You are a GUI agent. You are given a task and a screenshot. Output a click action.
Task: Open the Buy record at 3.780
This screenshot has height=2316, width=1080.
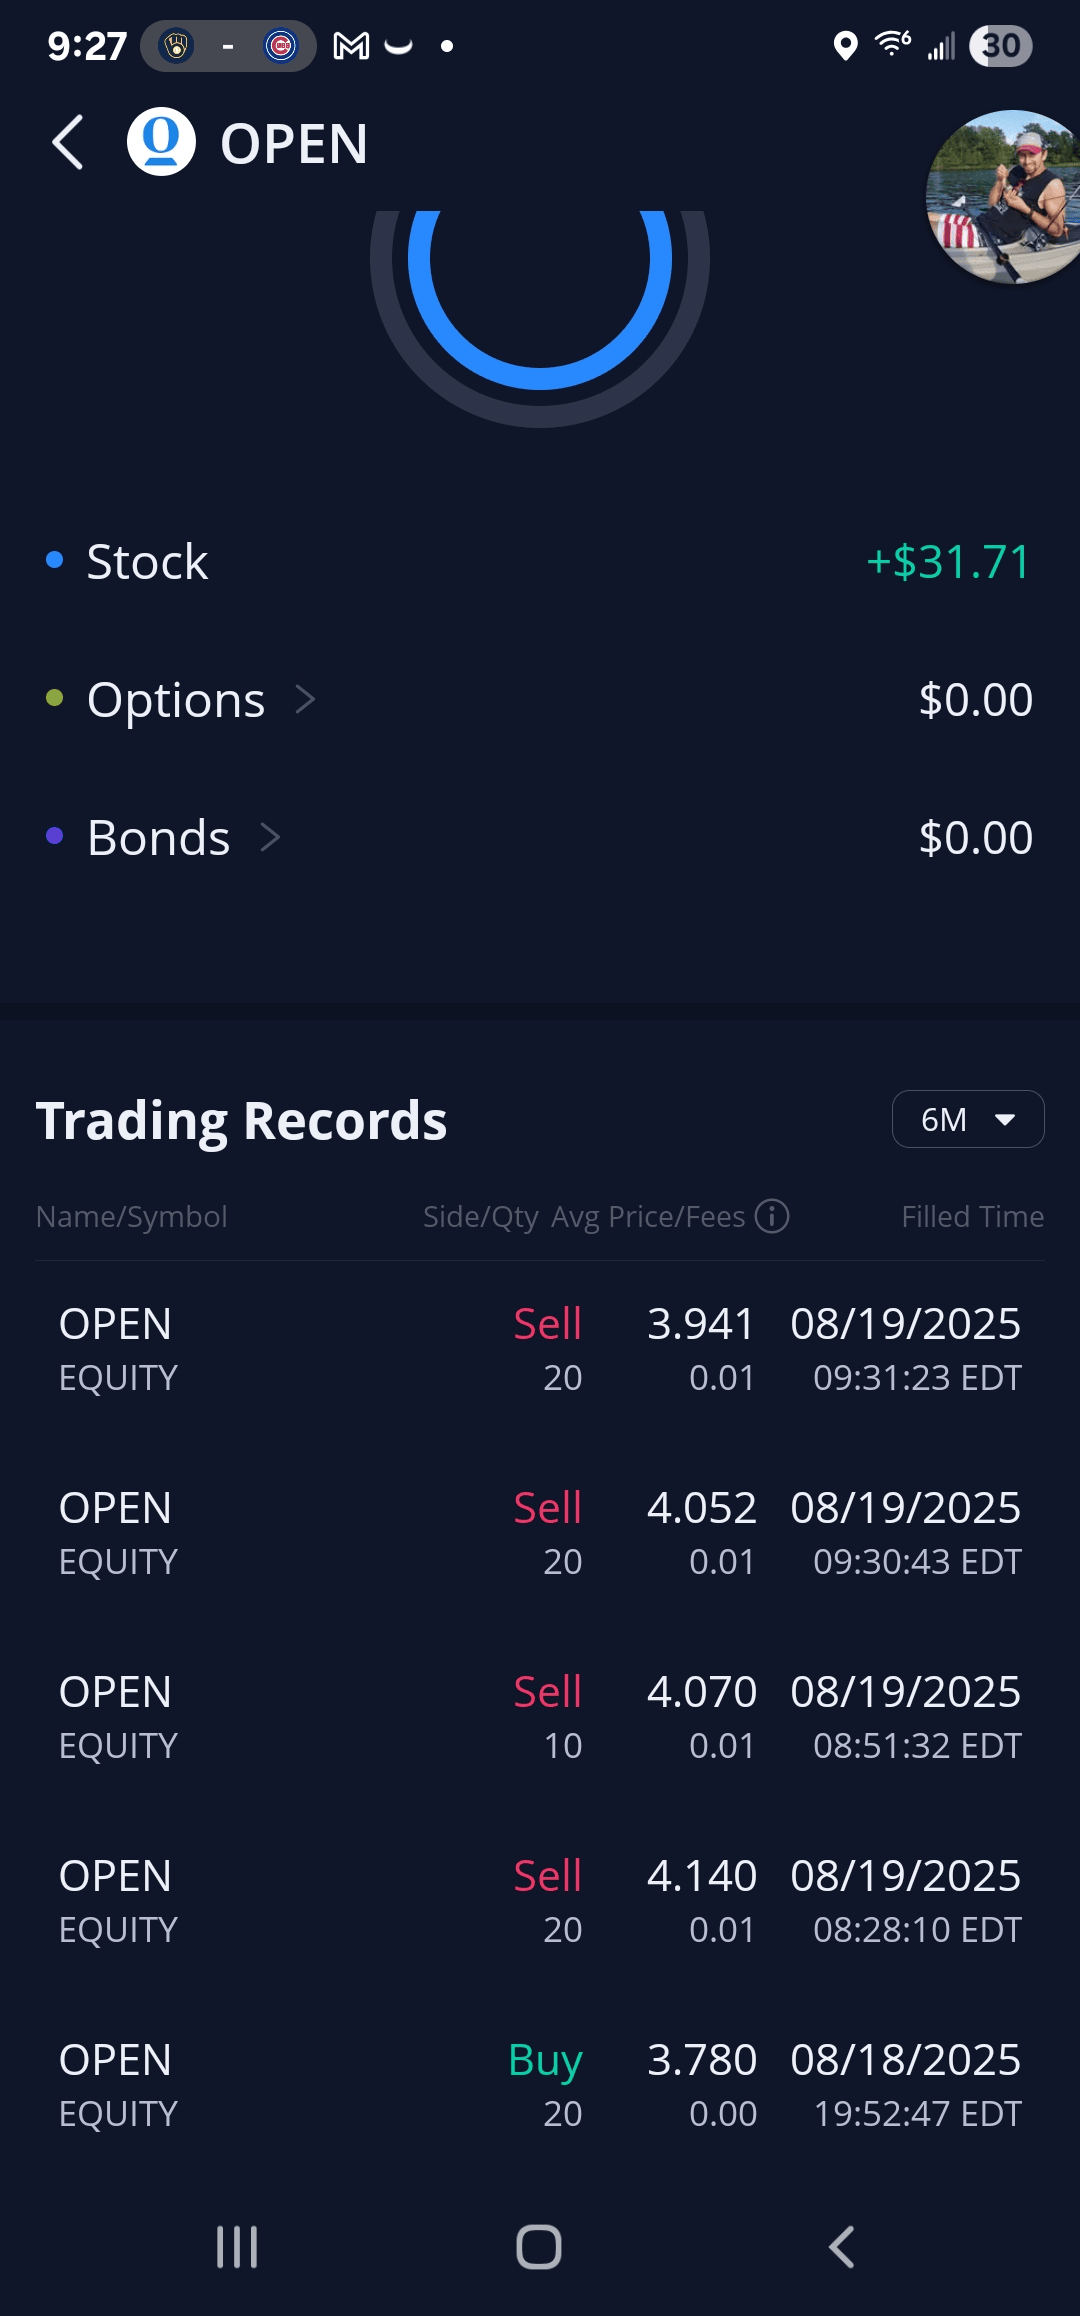pos(540,2085)
